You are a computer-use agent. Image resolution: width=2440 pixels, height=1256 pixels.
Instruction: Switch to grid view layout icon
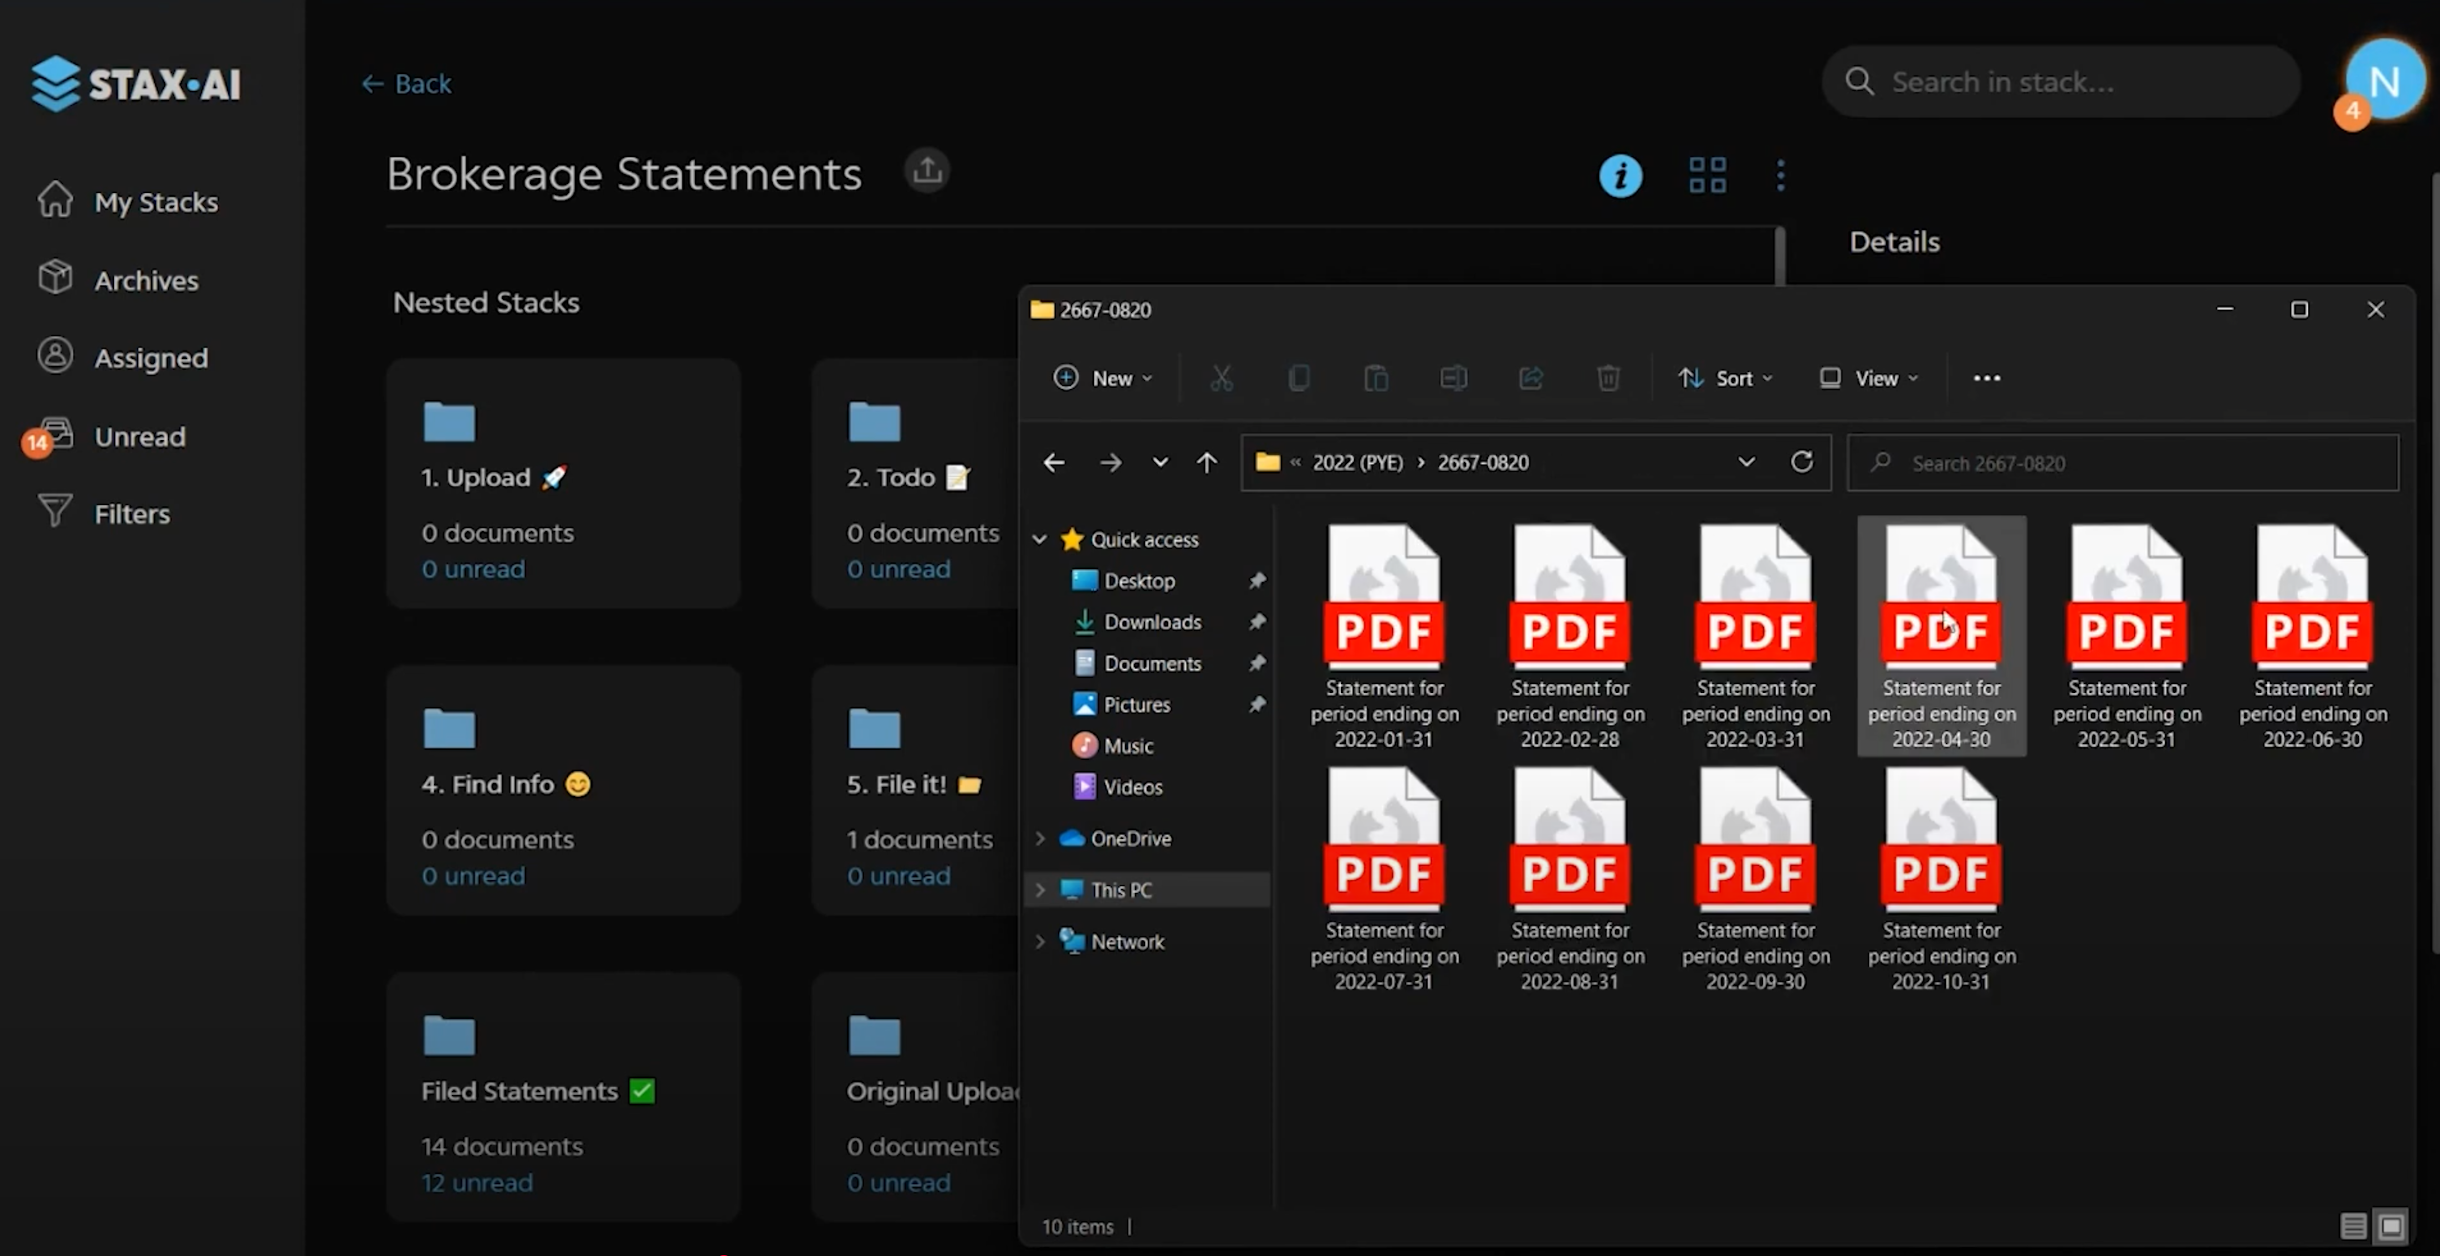[x=1707, y=176]
